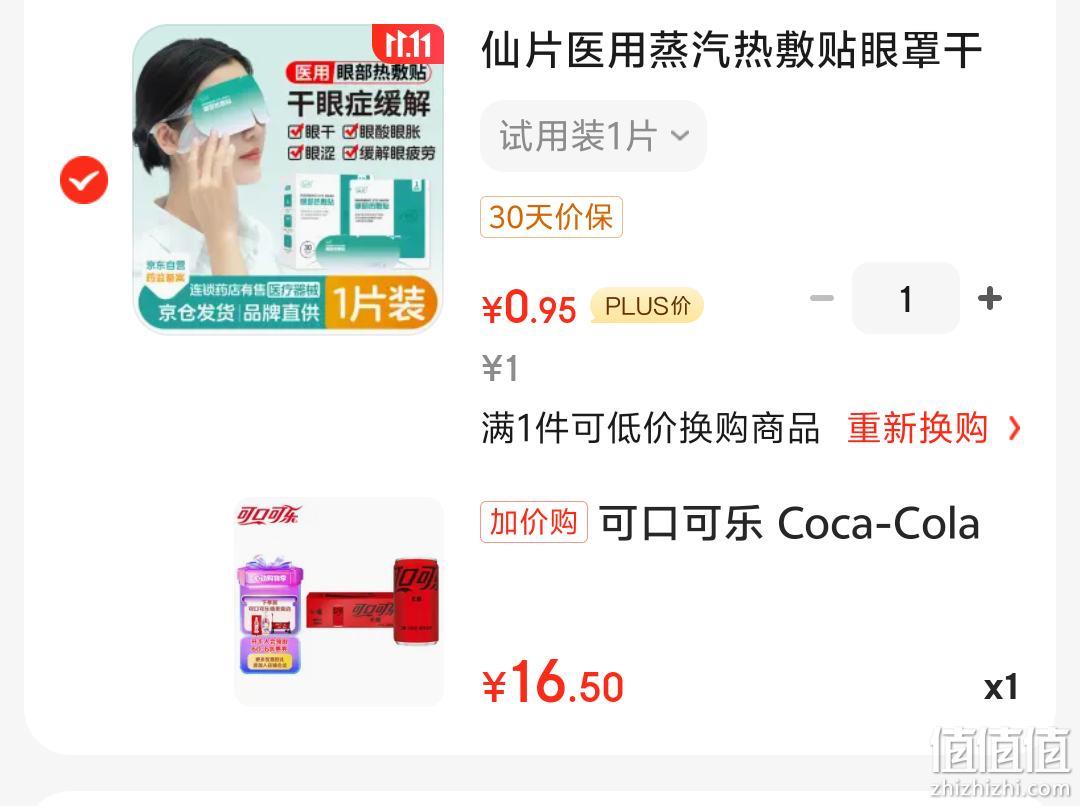Tap the 11.11 badge on eye mask image

tap(408, 44)
